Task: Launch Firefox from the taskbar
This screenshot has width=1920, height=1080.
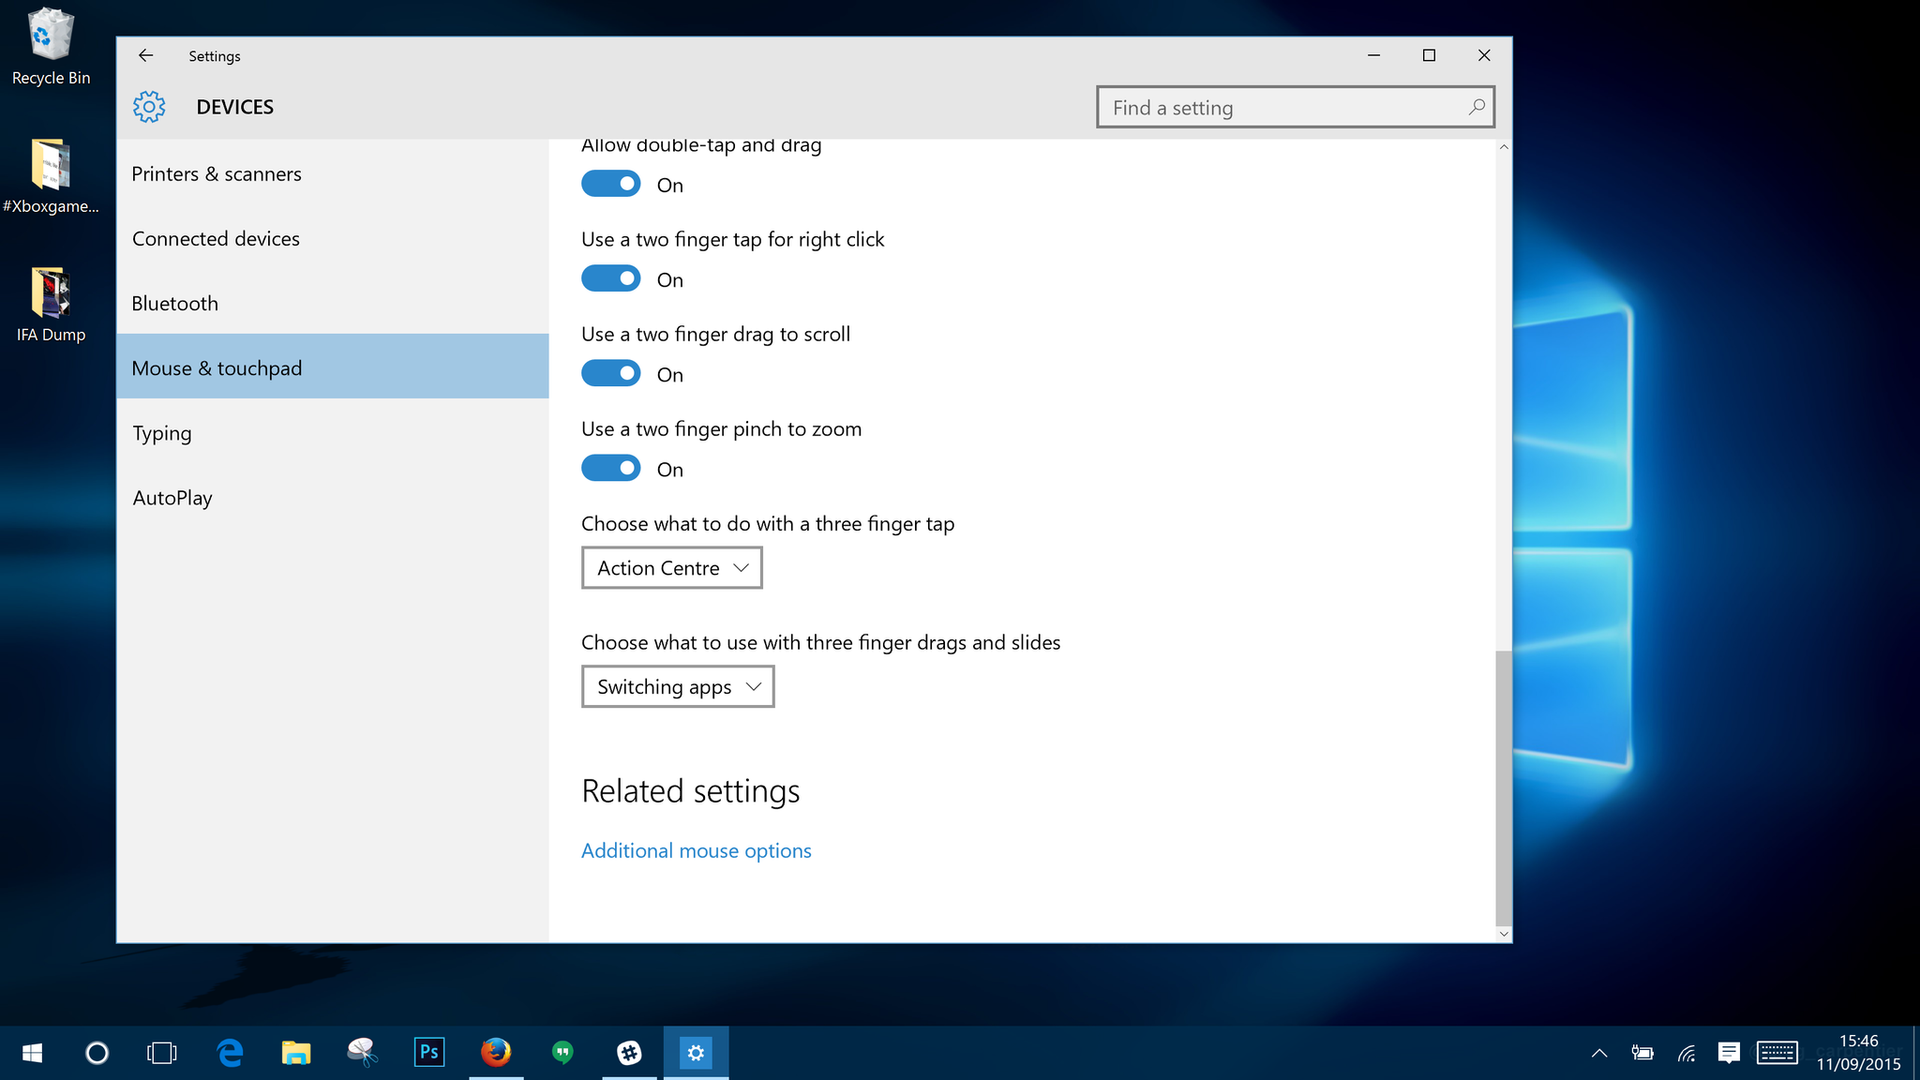Action: 495,1052
